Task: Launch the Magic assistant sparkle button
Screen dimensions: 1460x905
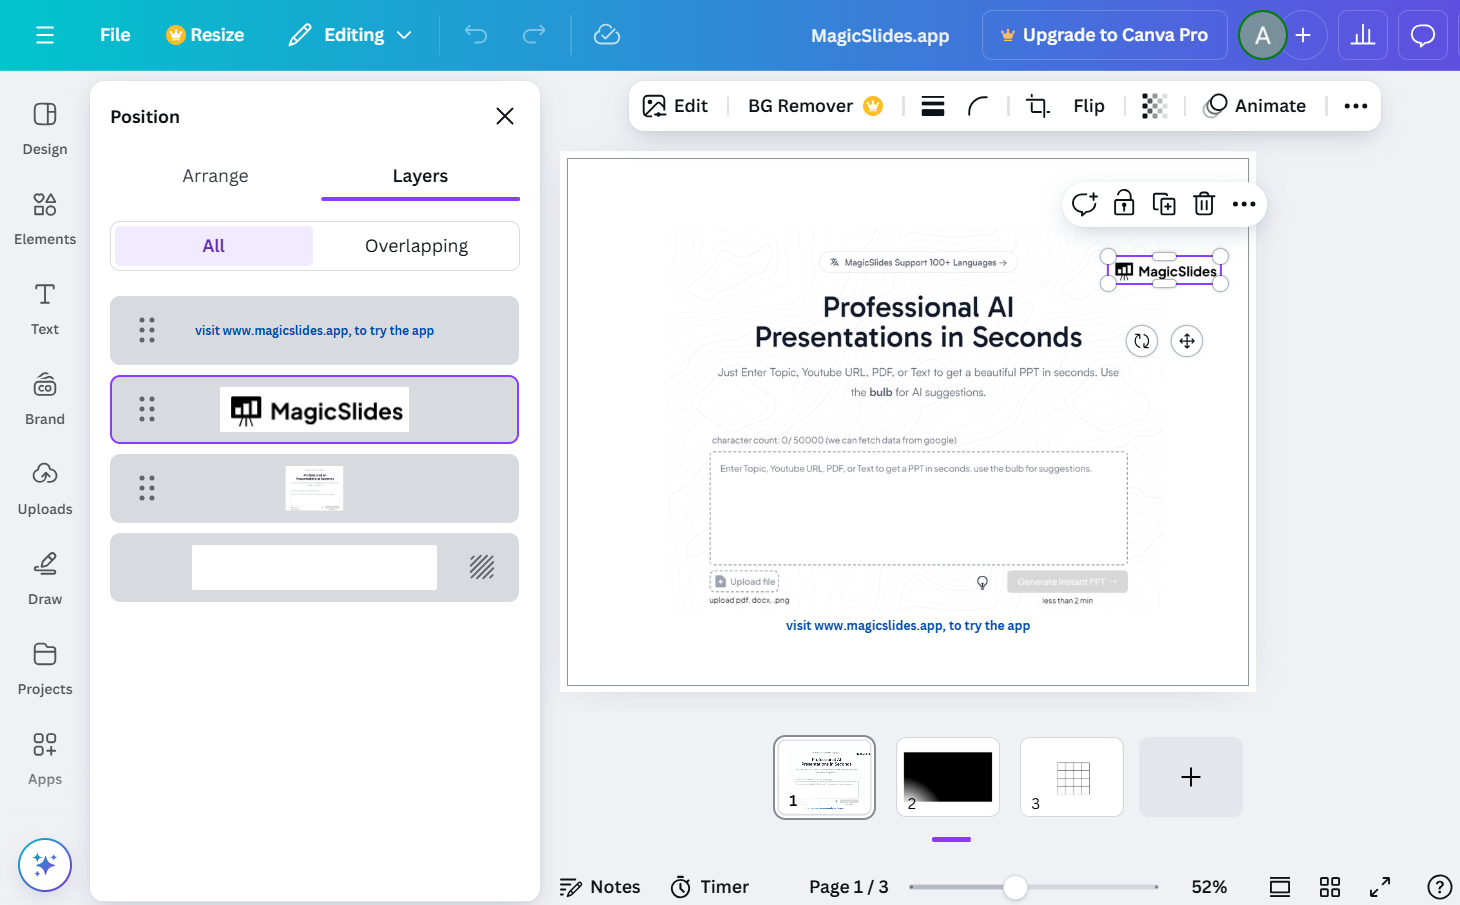Action: [x=45, y=864]
